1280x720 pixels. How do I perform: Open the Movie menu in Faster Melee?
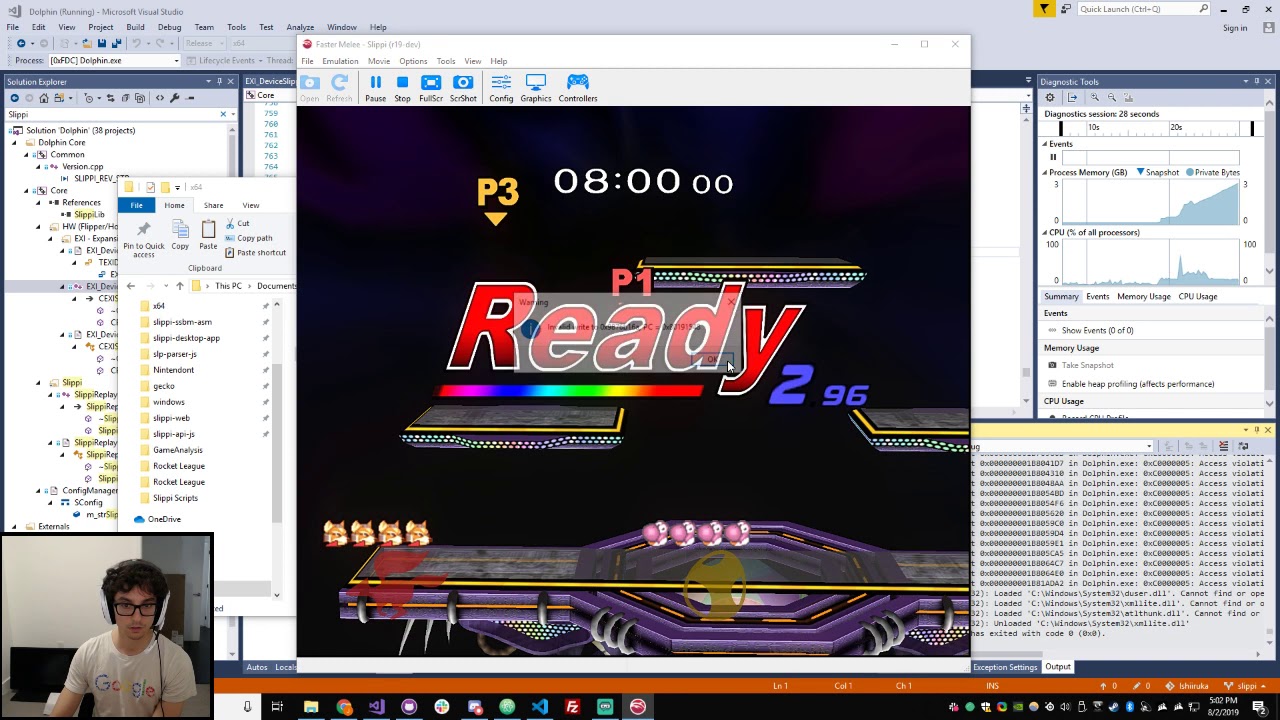[379, 61]
